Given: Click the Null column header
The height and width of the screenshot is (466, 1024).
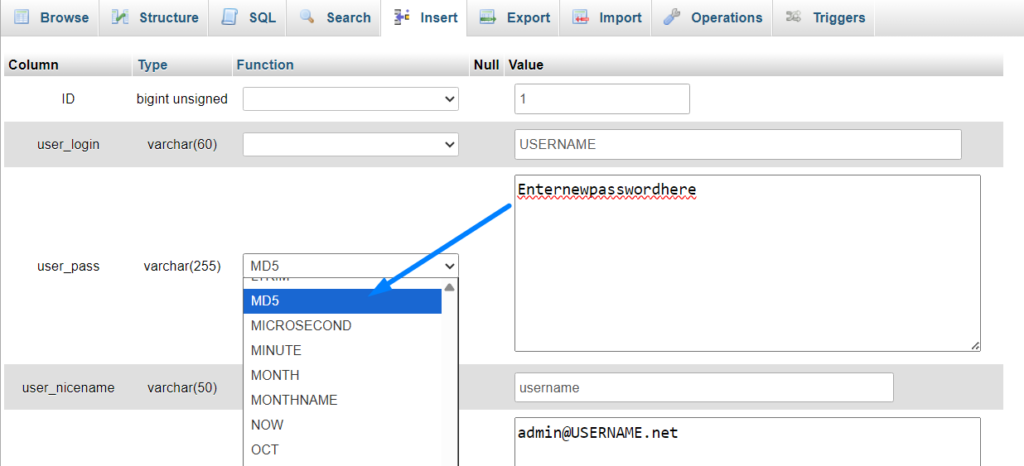Looking at the screenshot, I should (x=487, y=65).
